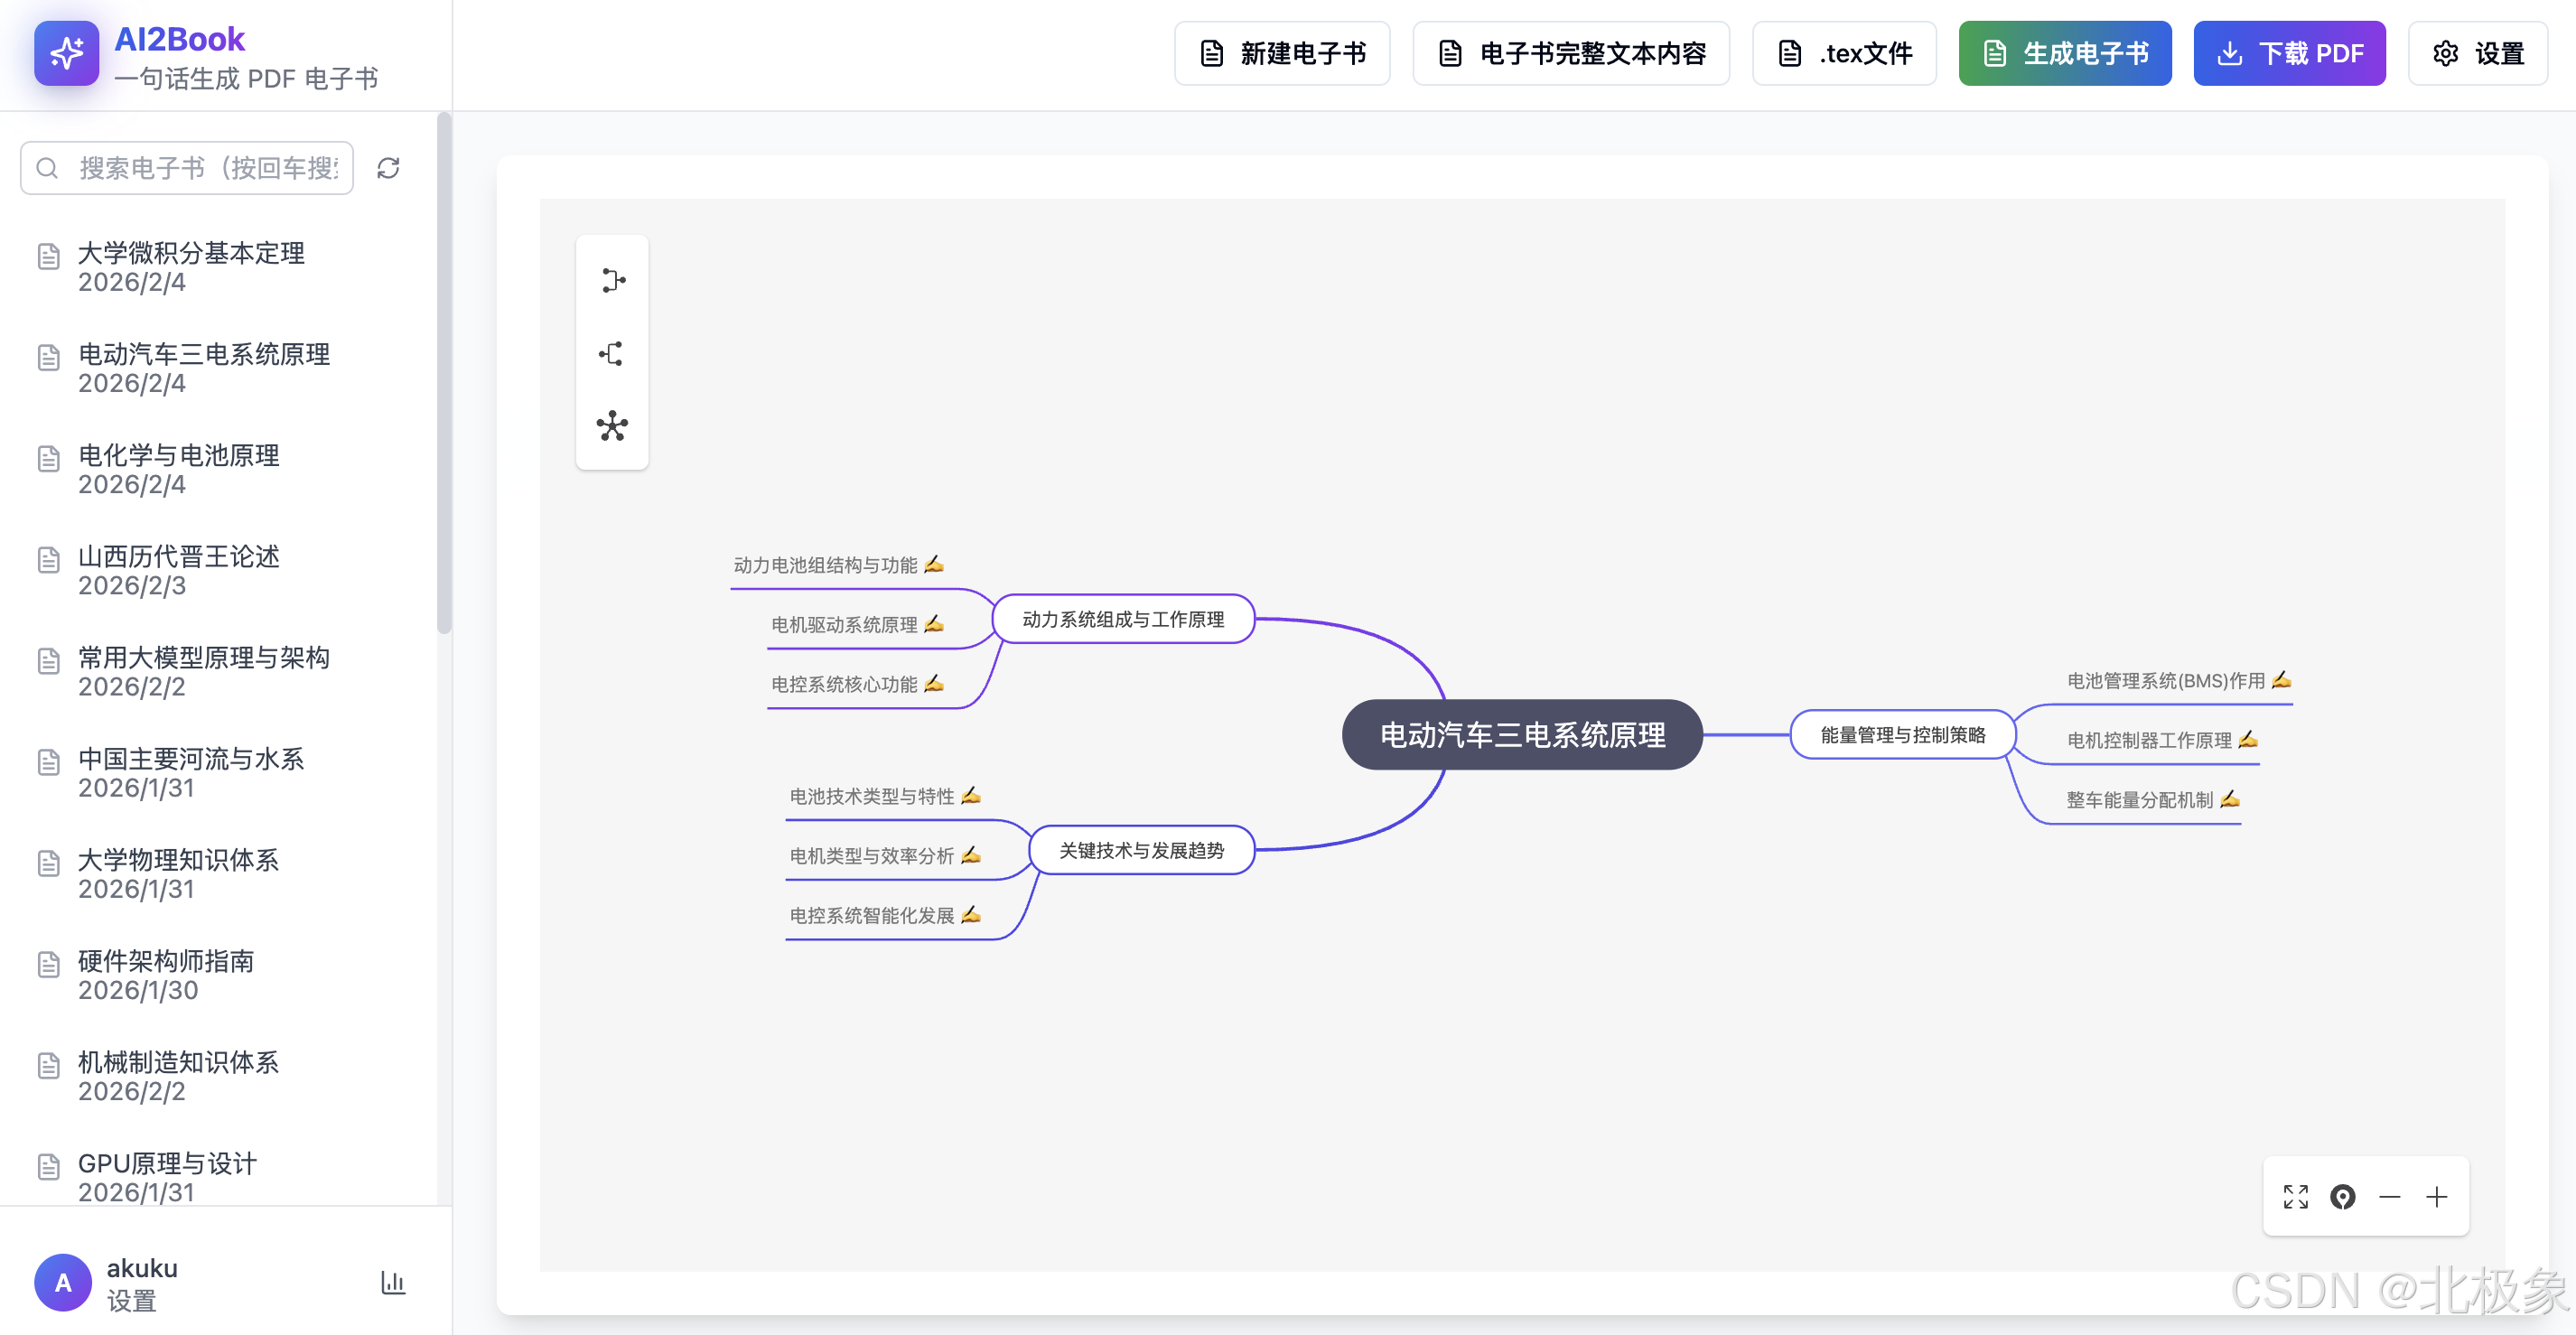2576x1335 pixels.
Task: Click the AI2Book title text
Action: click(180, 39)
